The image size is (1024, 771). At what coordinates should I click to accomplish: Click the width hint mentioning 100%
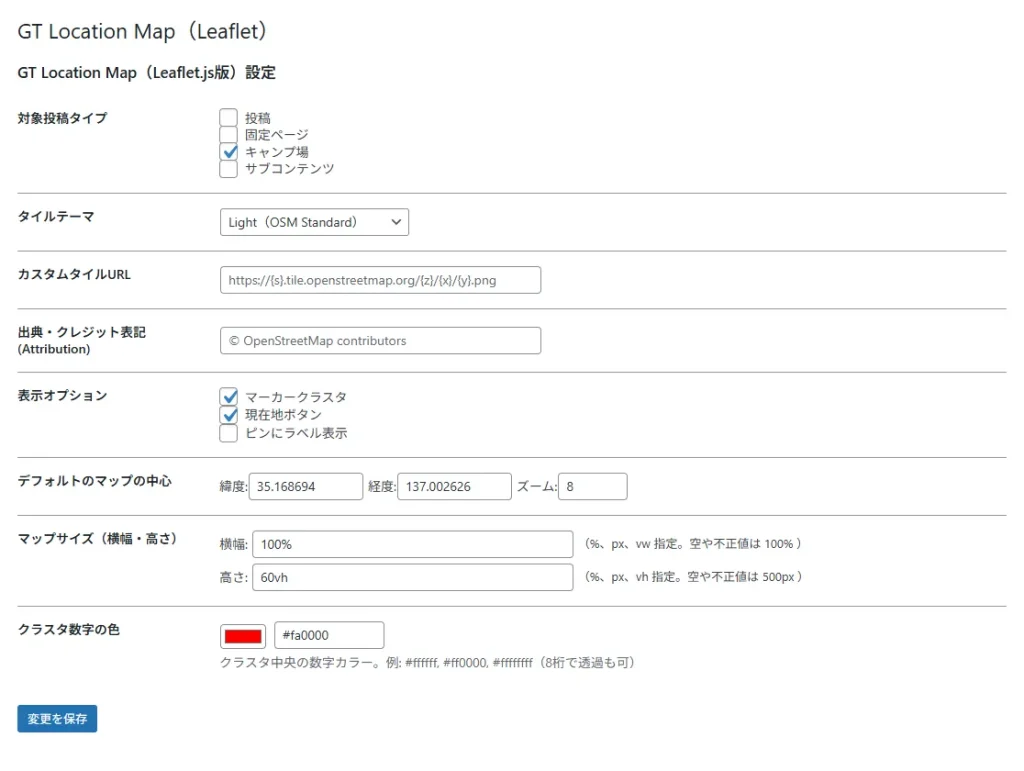(x=692, y=544)
